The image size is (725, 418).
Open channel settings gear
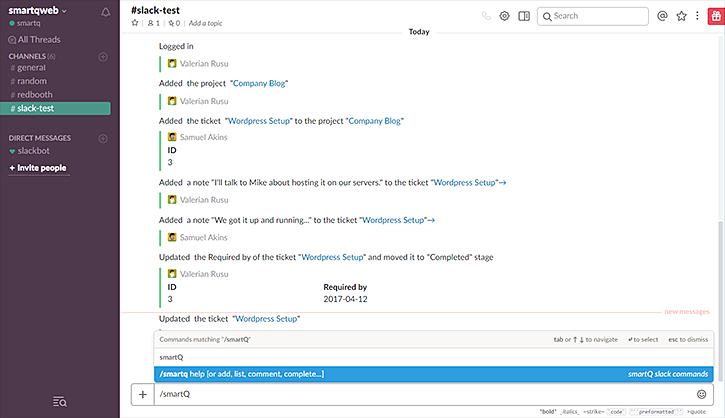pos(504,16)
